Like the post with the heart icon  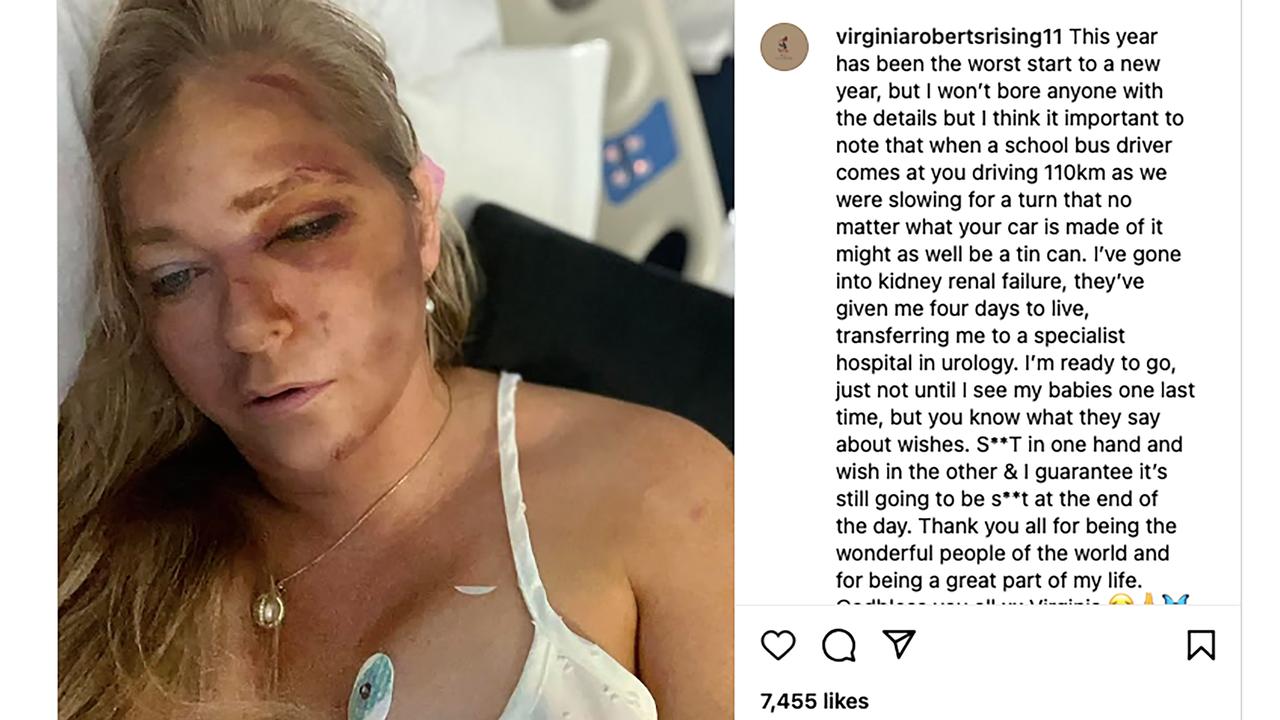(x=778, y=645)
